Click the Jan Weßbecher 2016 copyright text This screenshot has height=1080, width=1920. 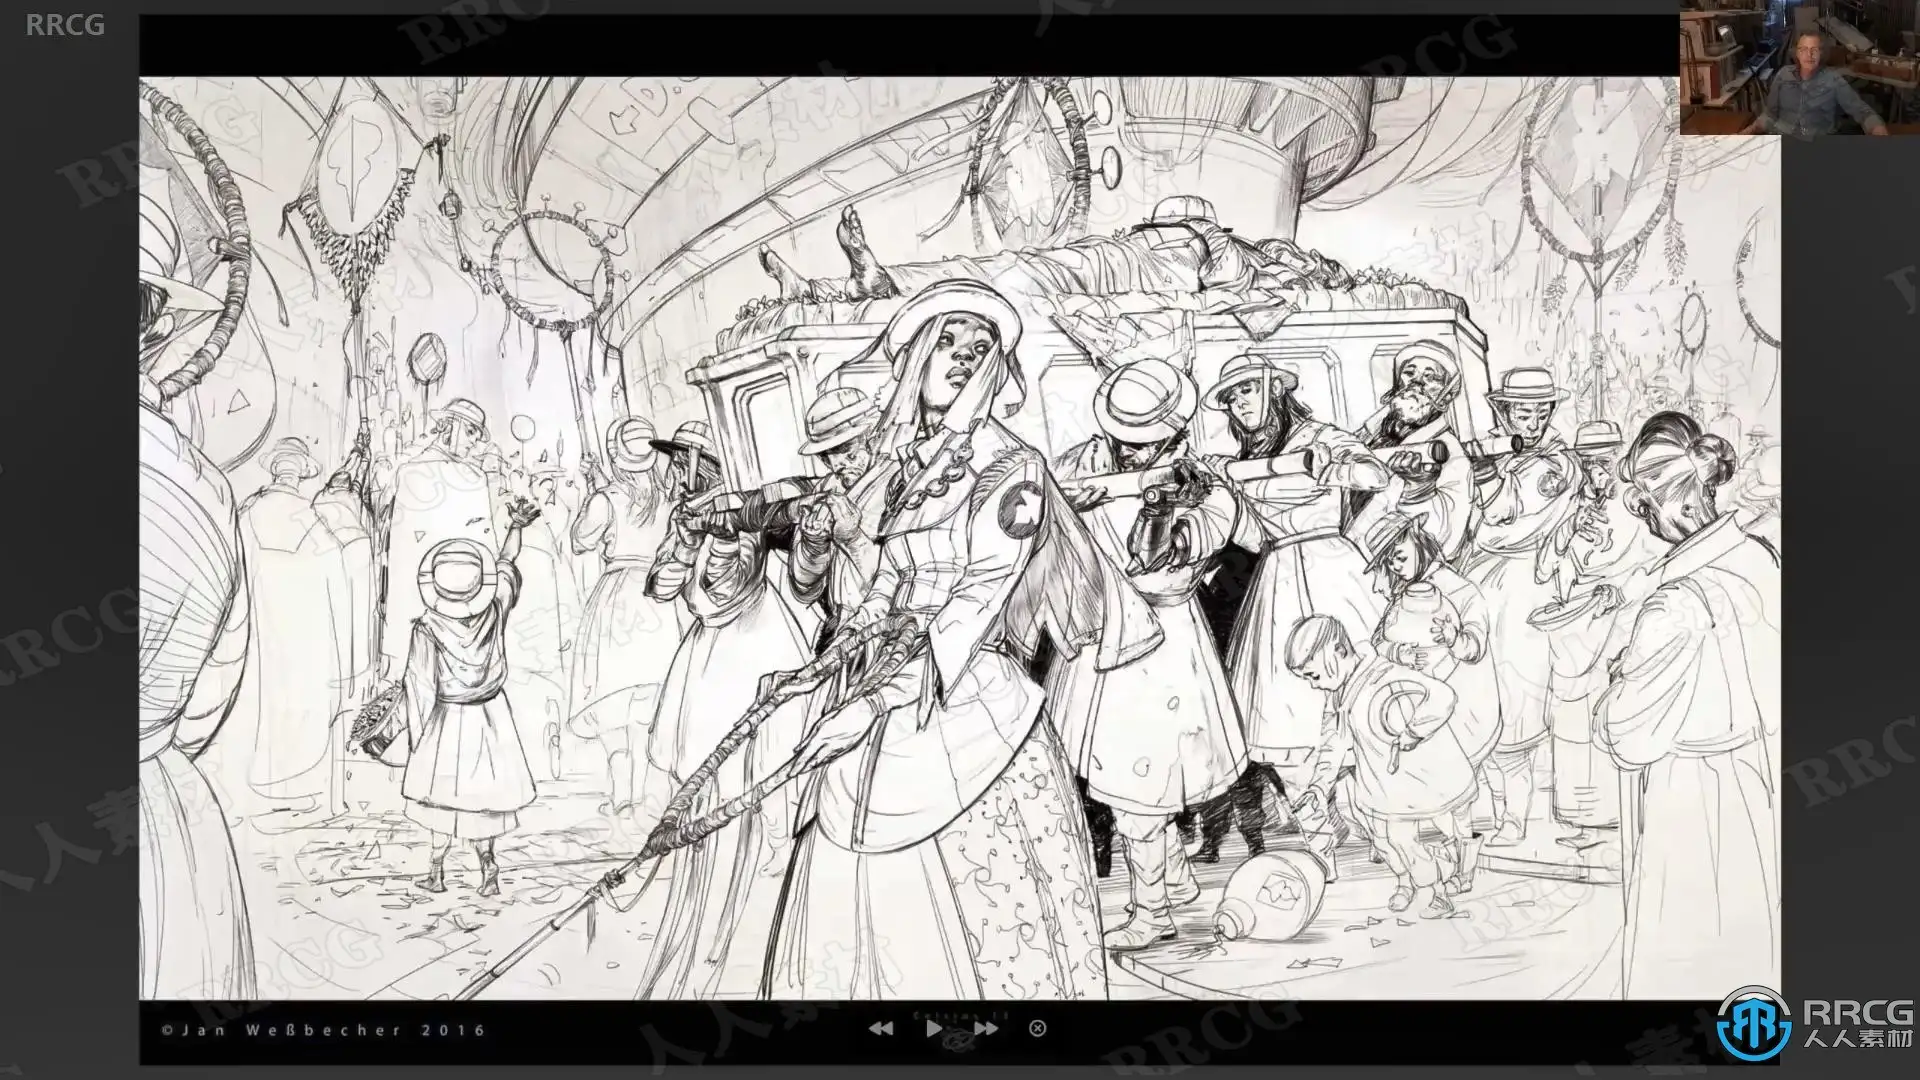click(x=324, y=1030)
